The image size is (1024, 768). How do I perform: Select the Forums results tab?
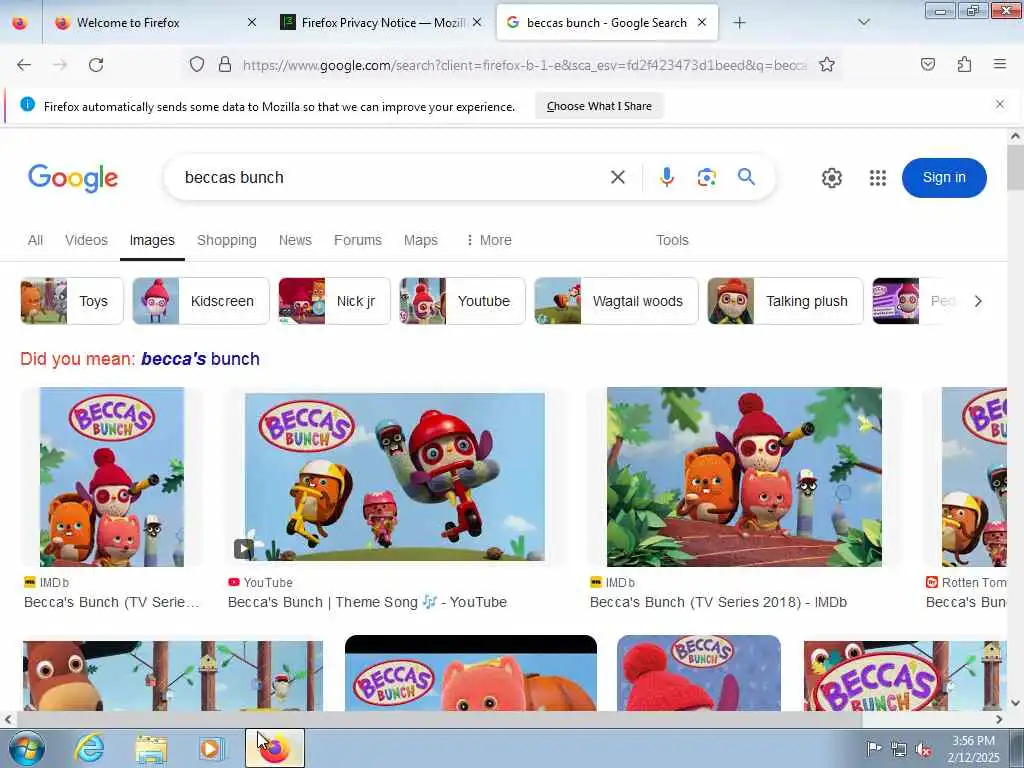click(357, 240)
